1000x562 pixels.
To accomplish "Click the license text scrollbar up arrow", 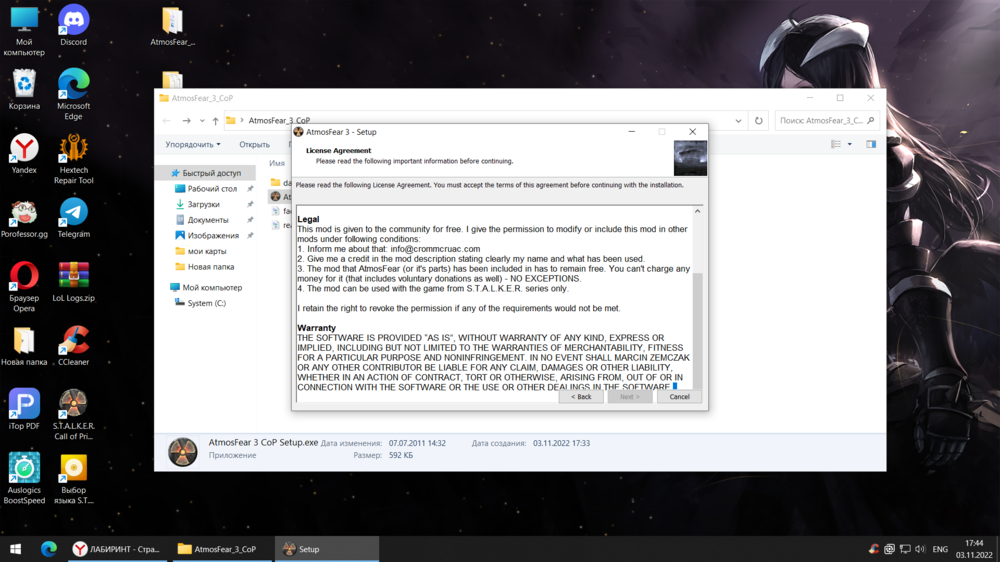I will 697,212.
